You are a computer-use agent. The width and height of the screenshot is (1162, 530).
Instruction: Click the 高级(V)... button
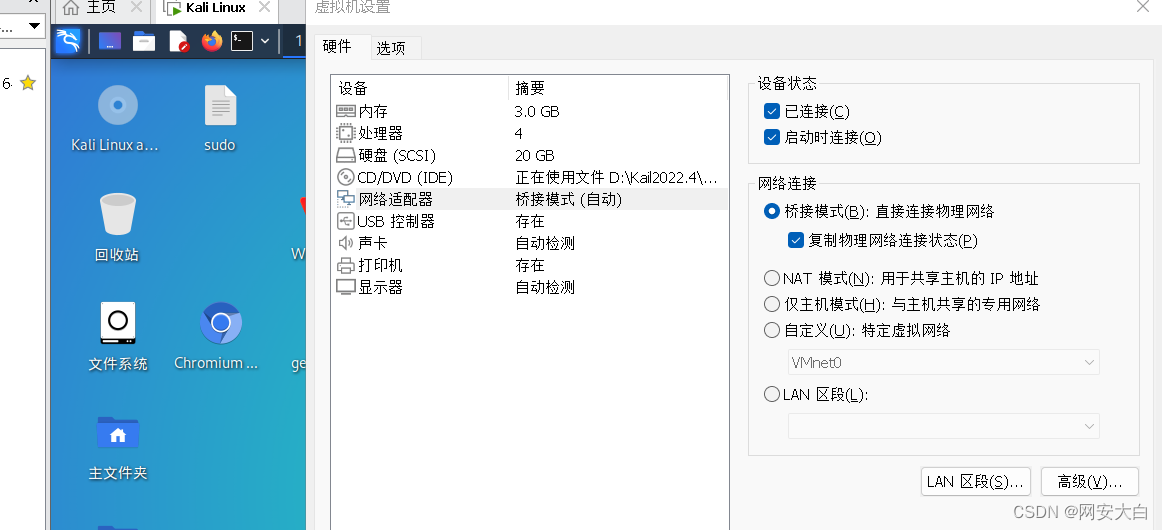(1089, 482)
